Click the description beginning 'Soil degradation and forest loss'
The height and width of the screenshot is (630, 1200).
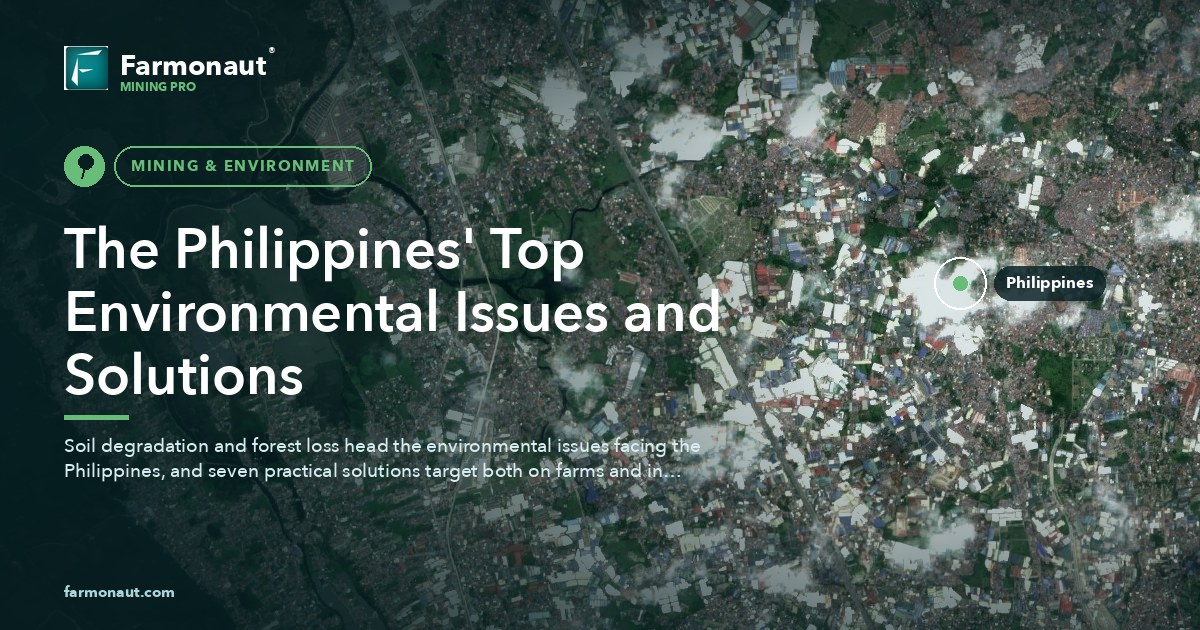pyautogui.click(x=382, y=457)
